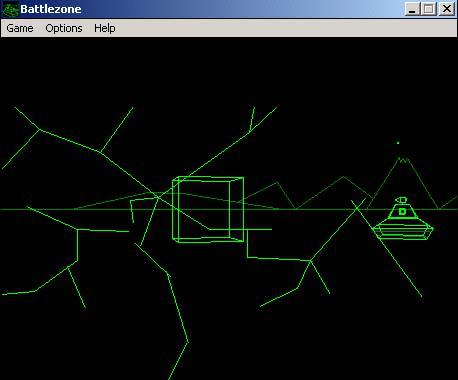Click the Battlezone title bar text

pyautogui.click(x=51, y=9)
